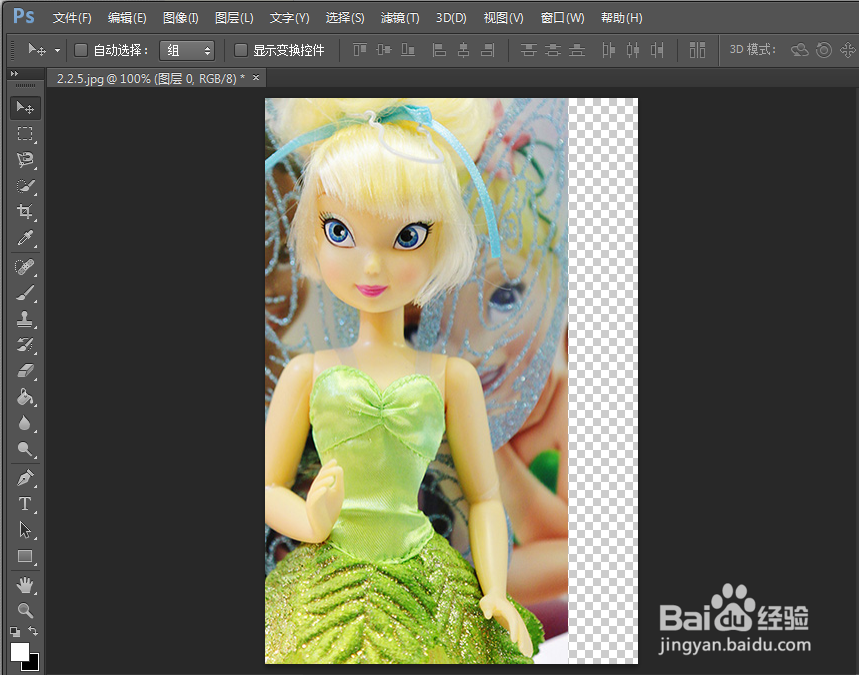Enable the 自动选择 checkbox
859x675 pixels.
(80, 48)
